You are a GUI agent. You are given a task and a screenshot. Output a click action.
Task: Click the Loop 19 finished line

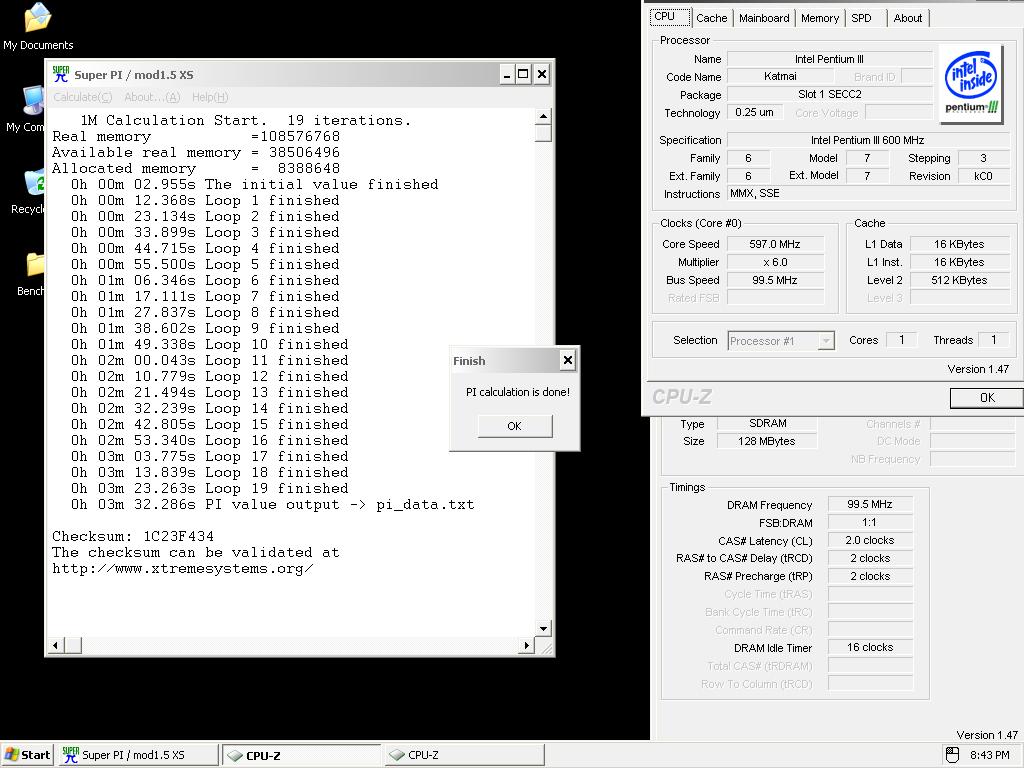[x=210, y=488]
